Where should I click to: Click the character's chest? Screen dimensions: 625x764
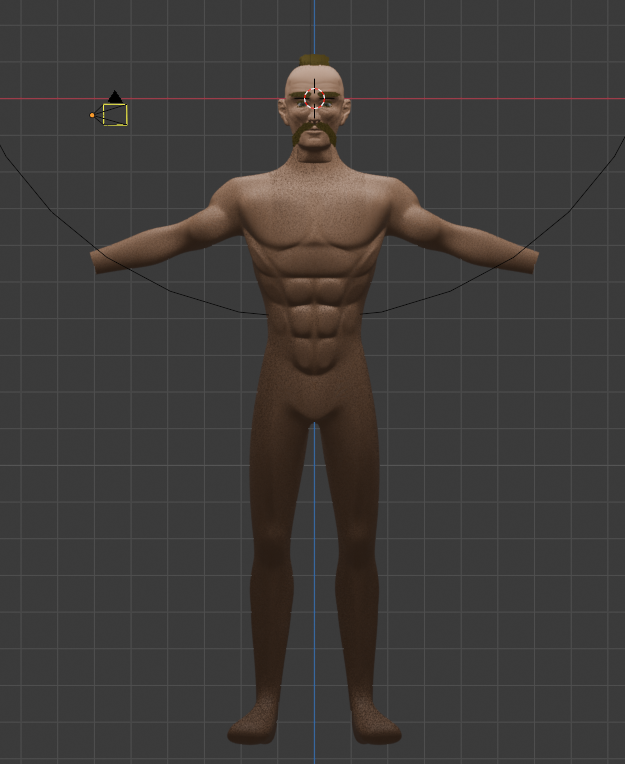click(x=314, y=235)
